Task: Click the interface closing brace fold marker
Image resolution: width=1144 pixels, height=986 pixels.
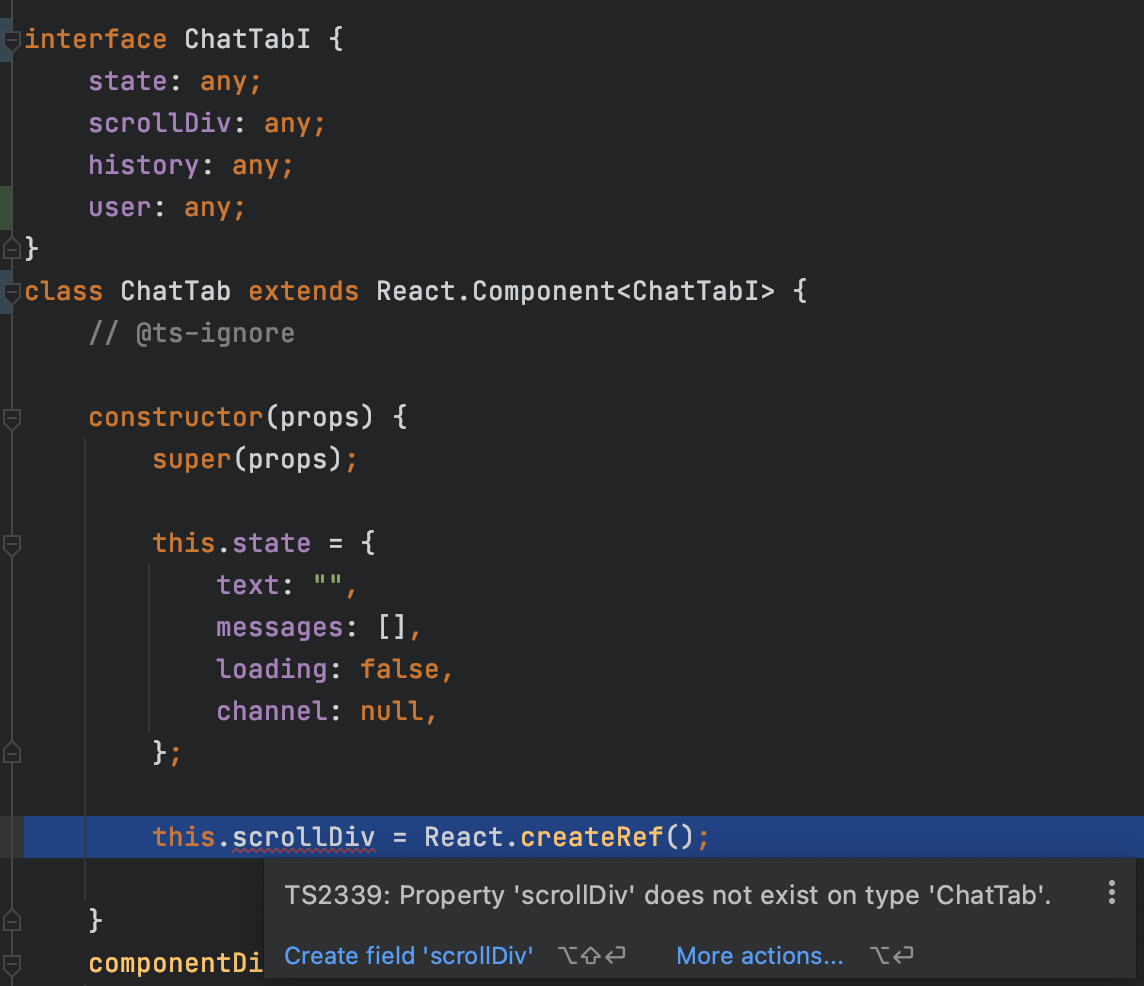Action: (12, 249)
